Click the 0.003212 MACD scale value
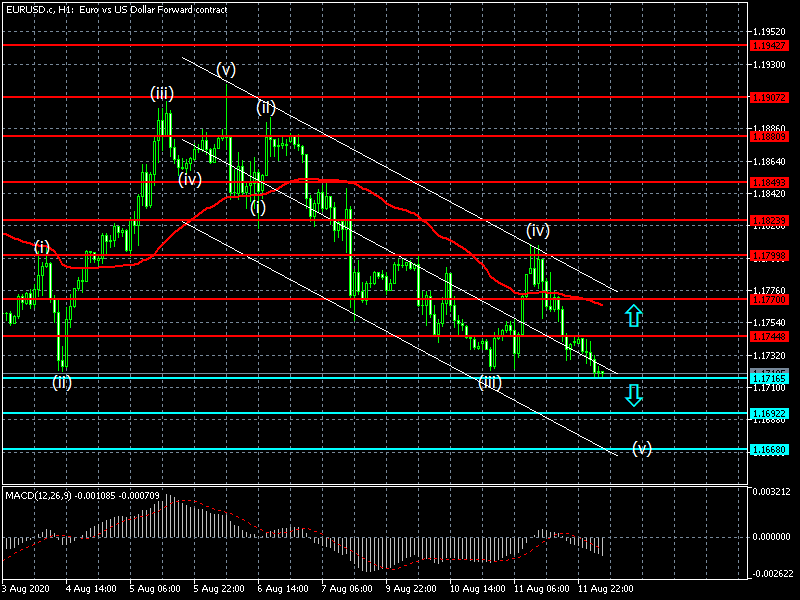 [771, 492]
